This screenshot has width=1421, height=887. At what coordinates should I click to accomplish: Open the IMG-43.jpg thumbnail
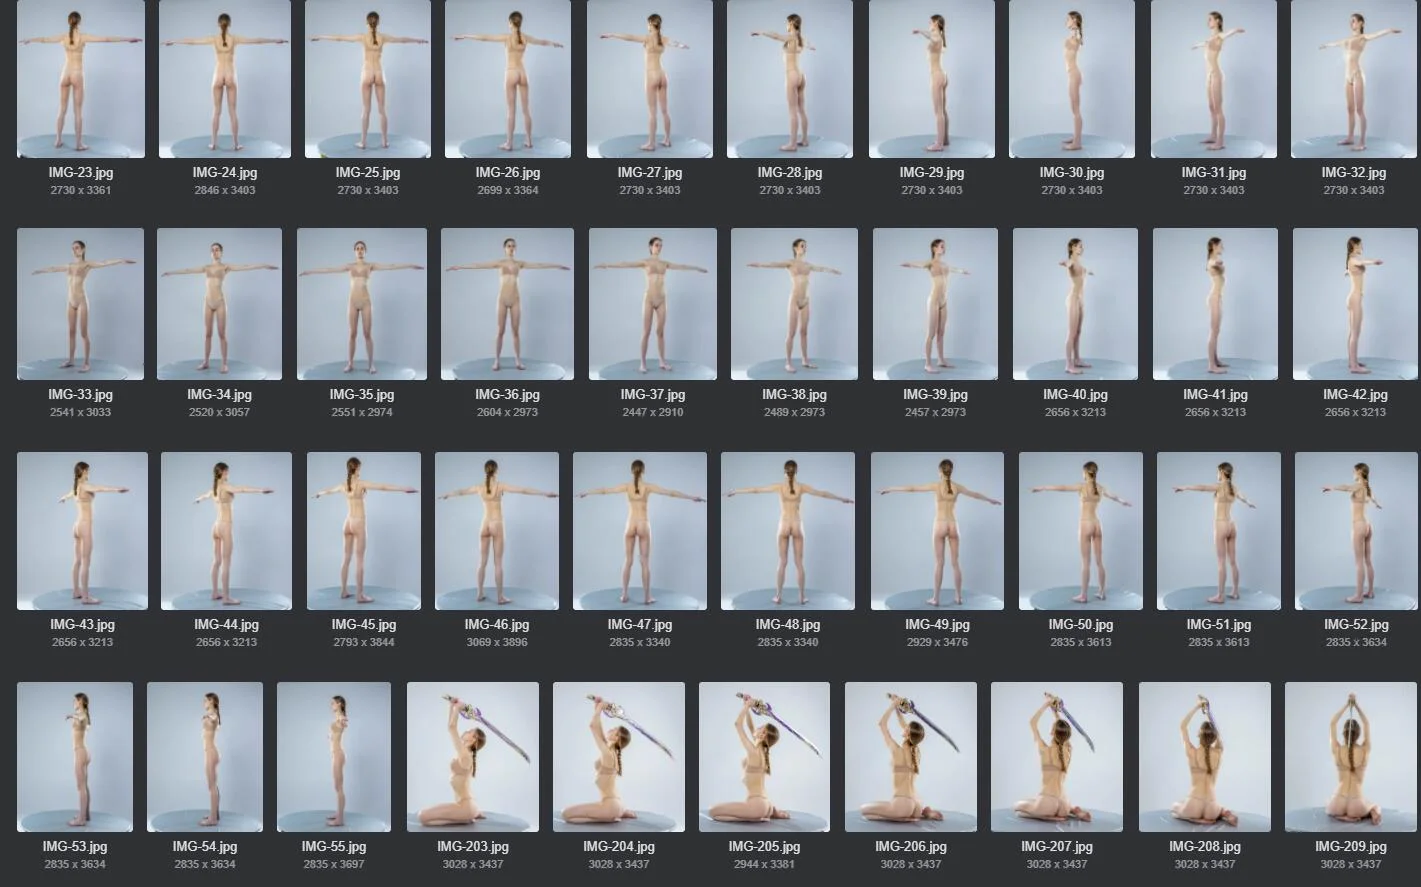[x=82, y=531]
